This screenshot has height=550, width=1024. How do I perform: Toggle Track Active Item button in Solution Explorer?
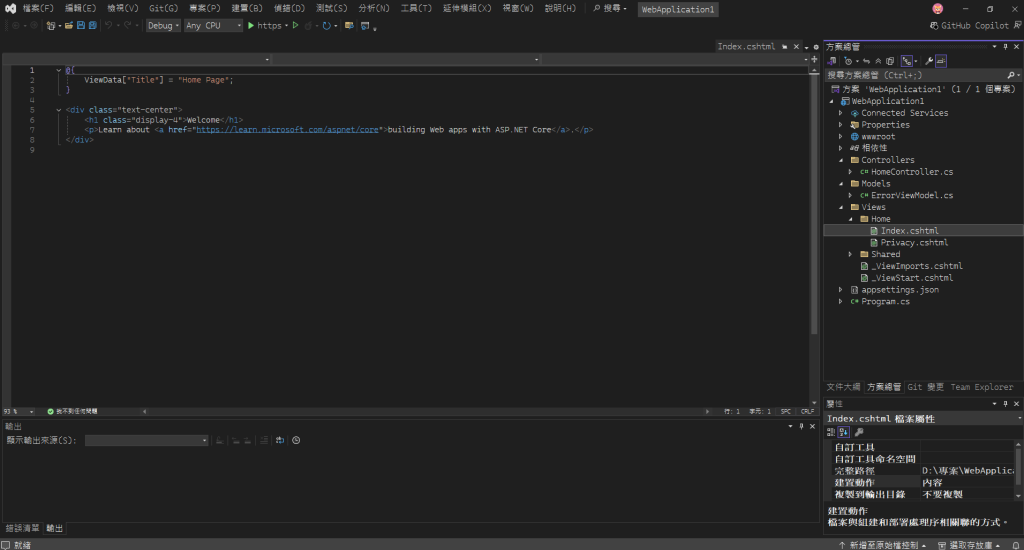906,61
